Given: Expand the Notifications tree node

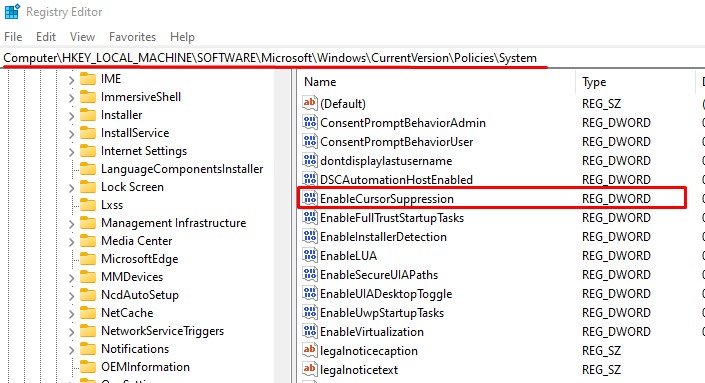Looking at the screenshot, I should pos(71,349).
